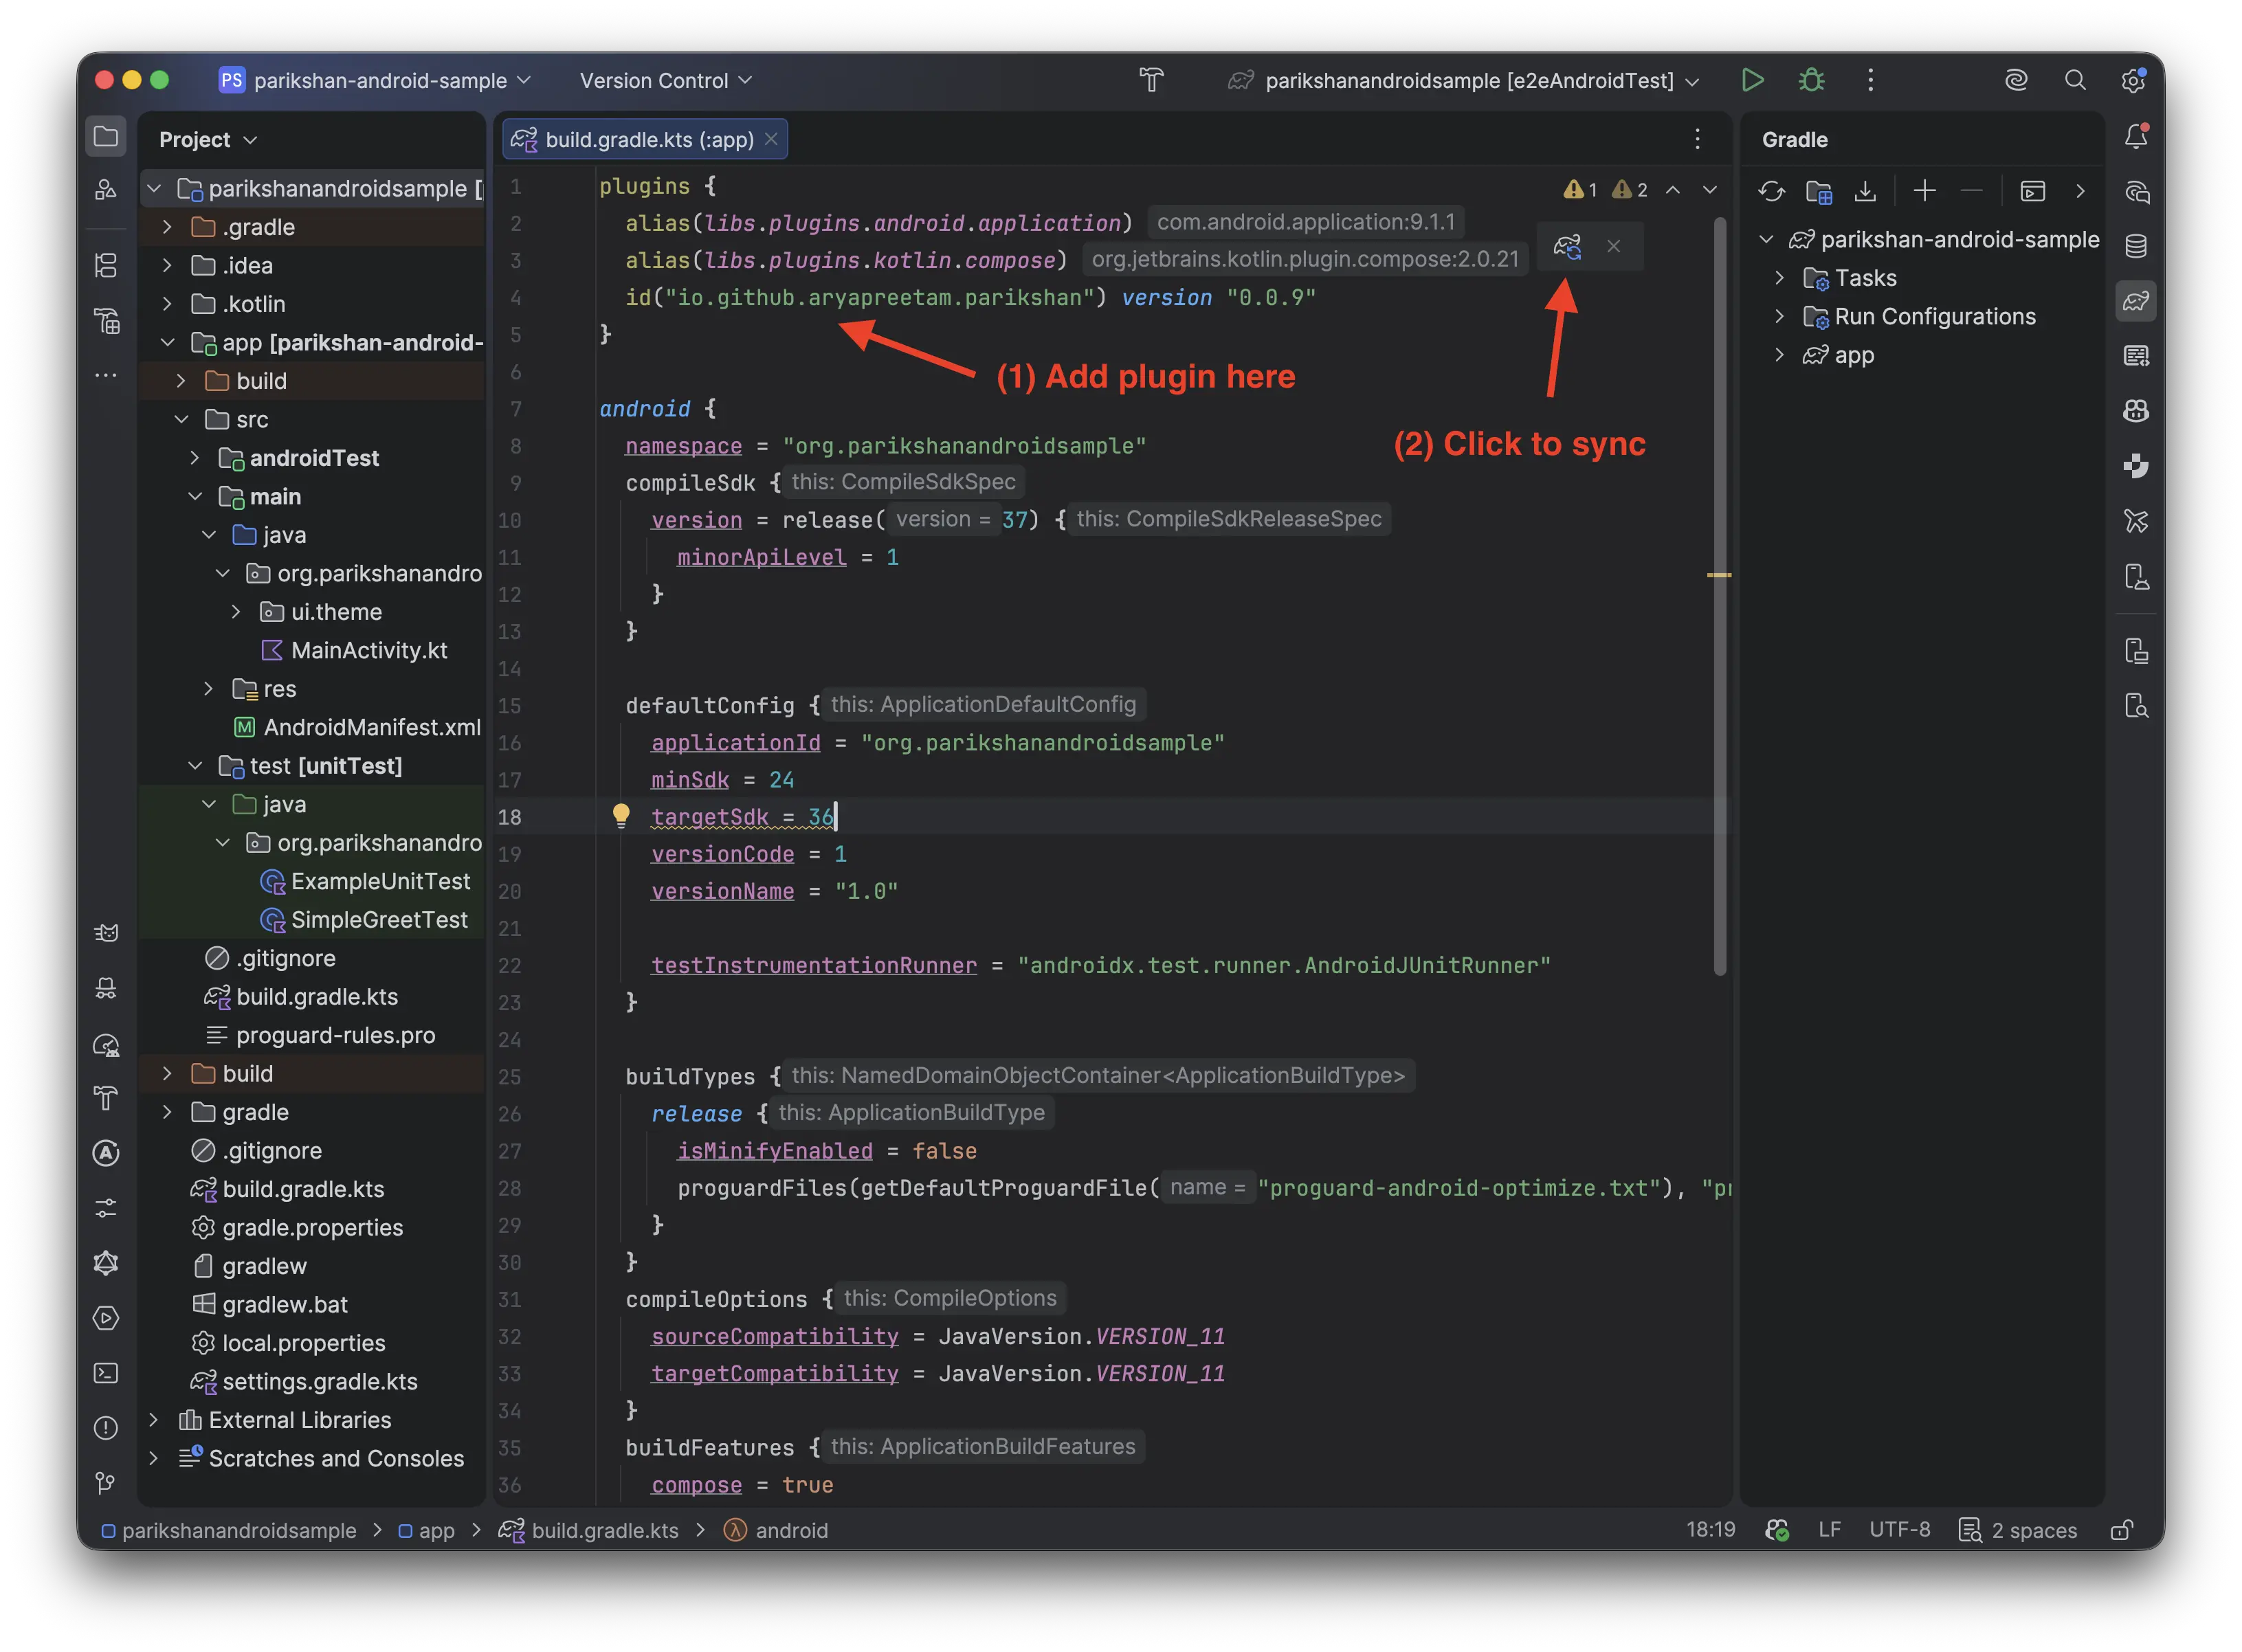This screenshot has width=2242, height=1652.
Task: Click the hammer Build icon in toolbar
Action: pyautogui.click(x=1151, y=80)
